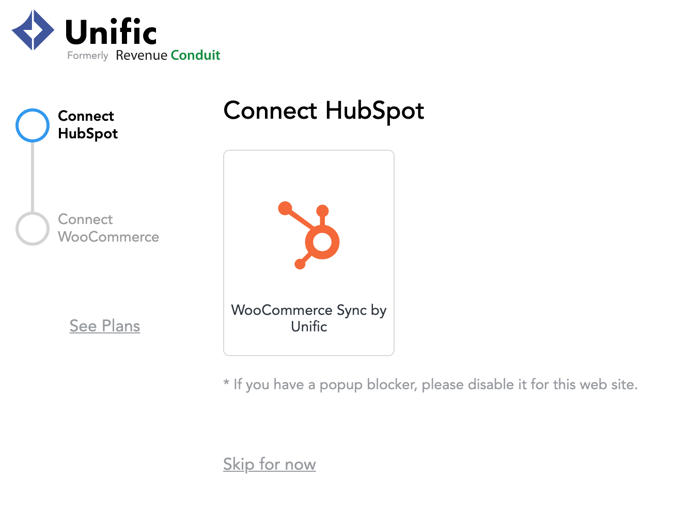
Task: Click the blue Unific diamond logo icon
Action: pos(33,30)
